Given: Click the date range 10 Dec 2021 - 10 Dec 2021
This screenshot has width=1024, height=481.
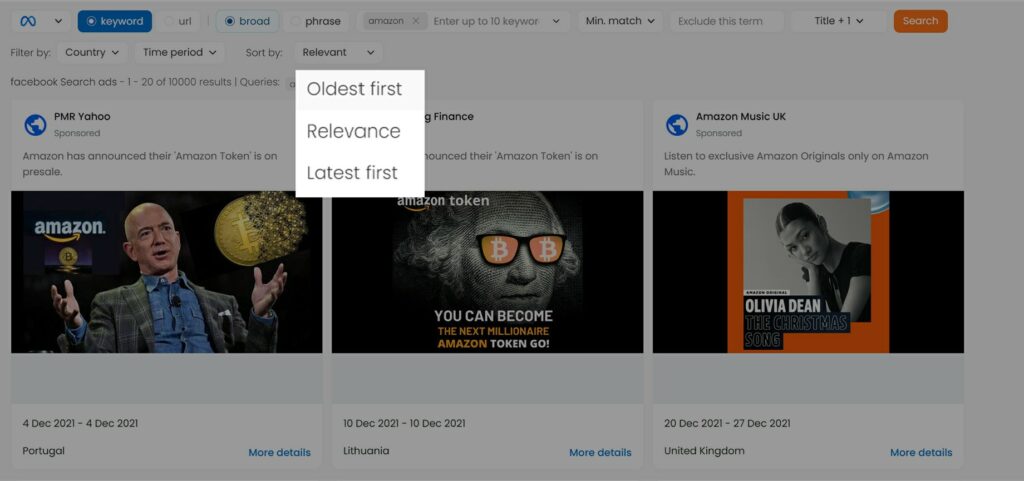Looking at the screenshot, I should (x=404, y=424).
